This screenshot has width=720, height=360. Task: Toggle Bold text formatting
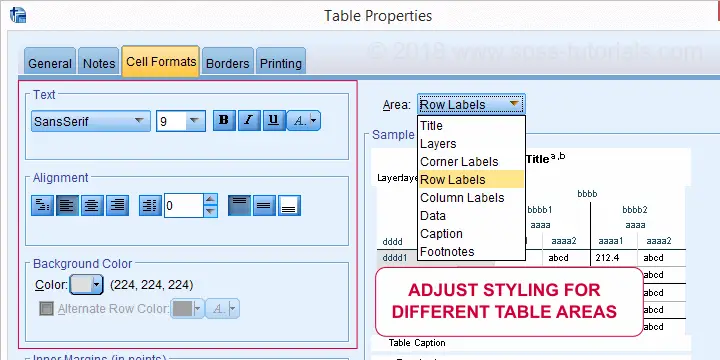[x=224, y=120]
